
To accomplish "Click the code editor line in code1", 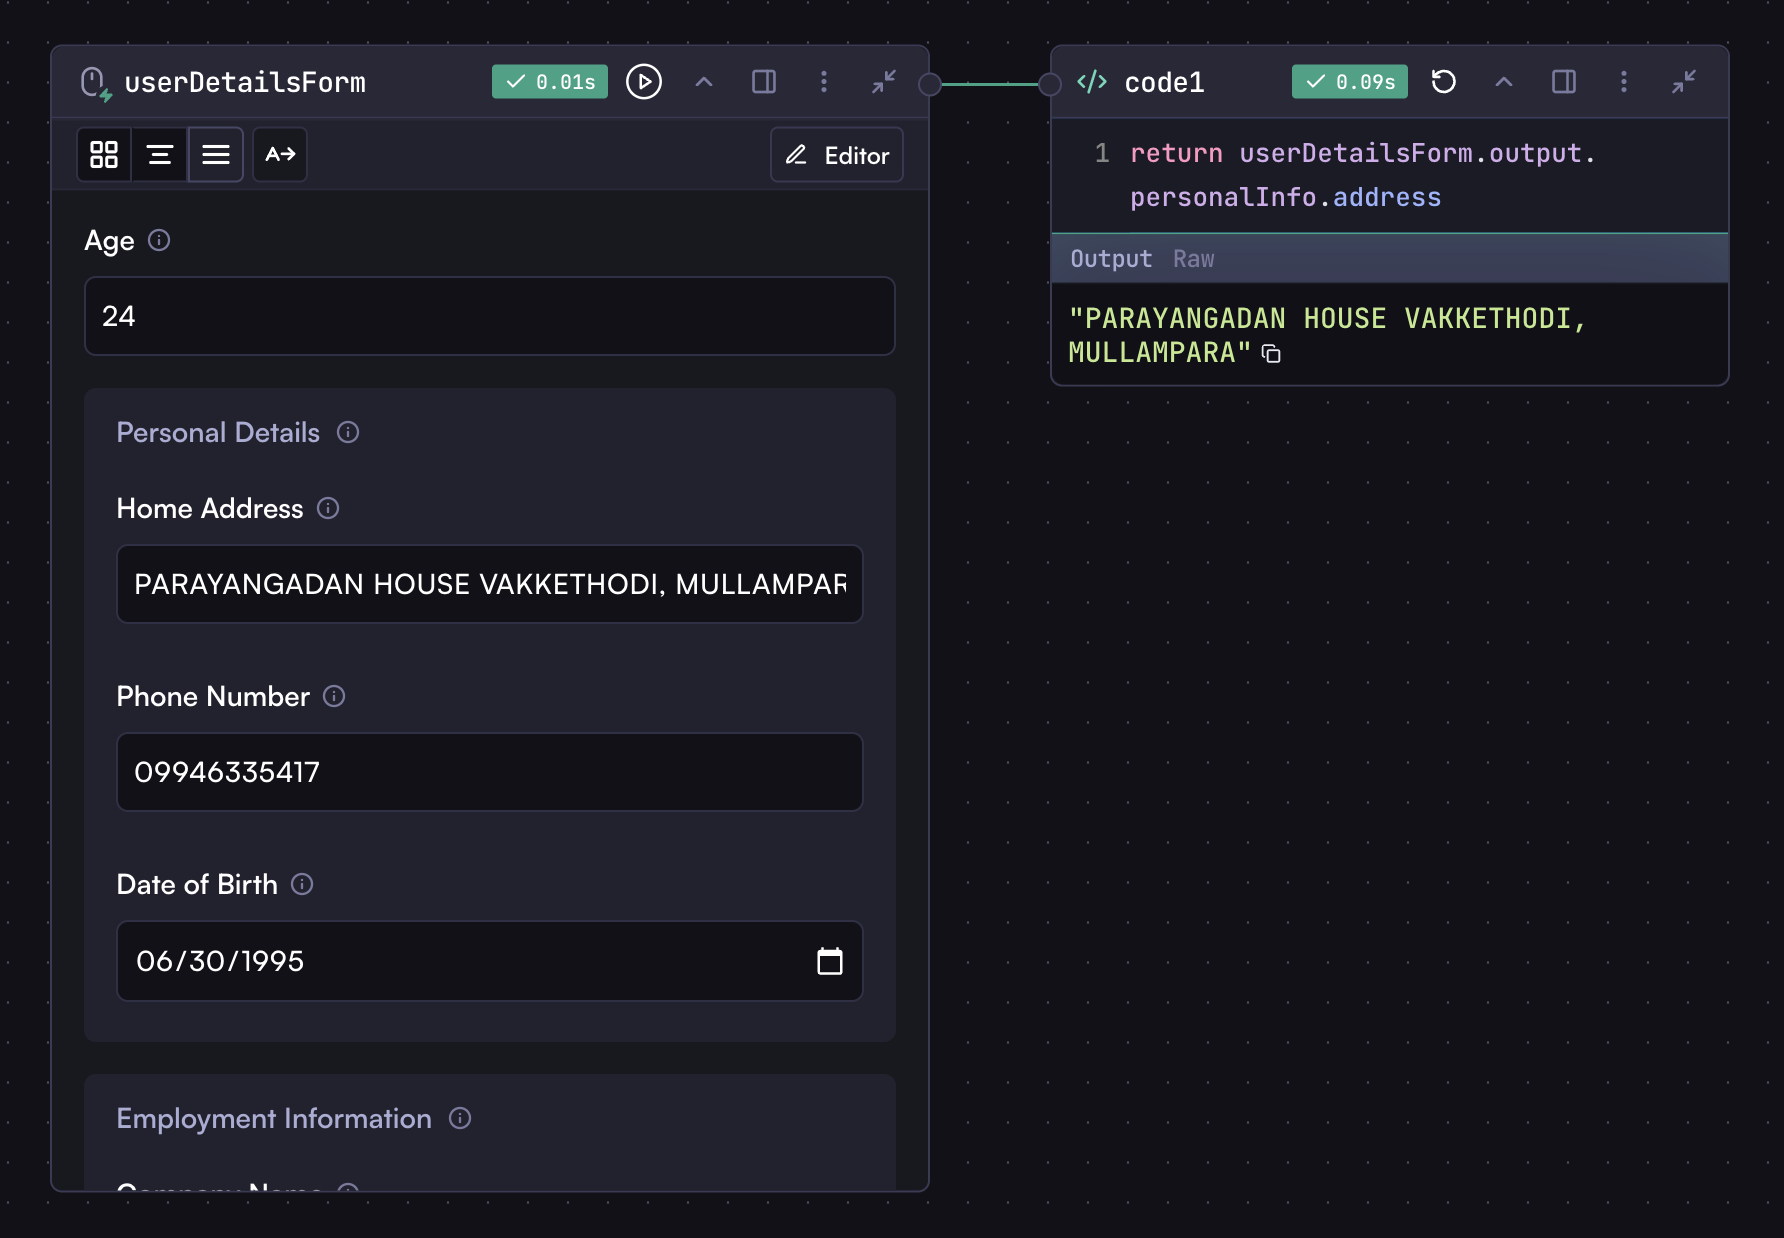I will click(1390, 175).
